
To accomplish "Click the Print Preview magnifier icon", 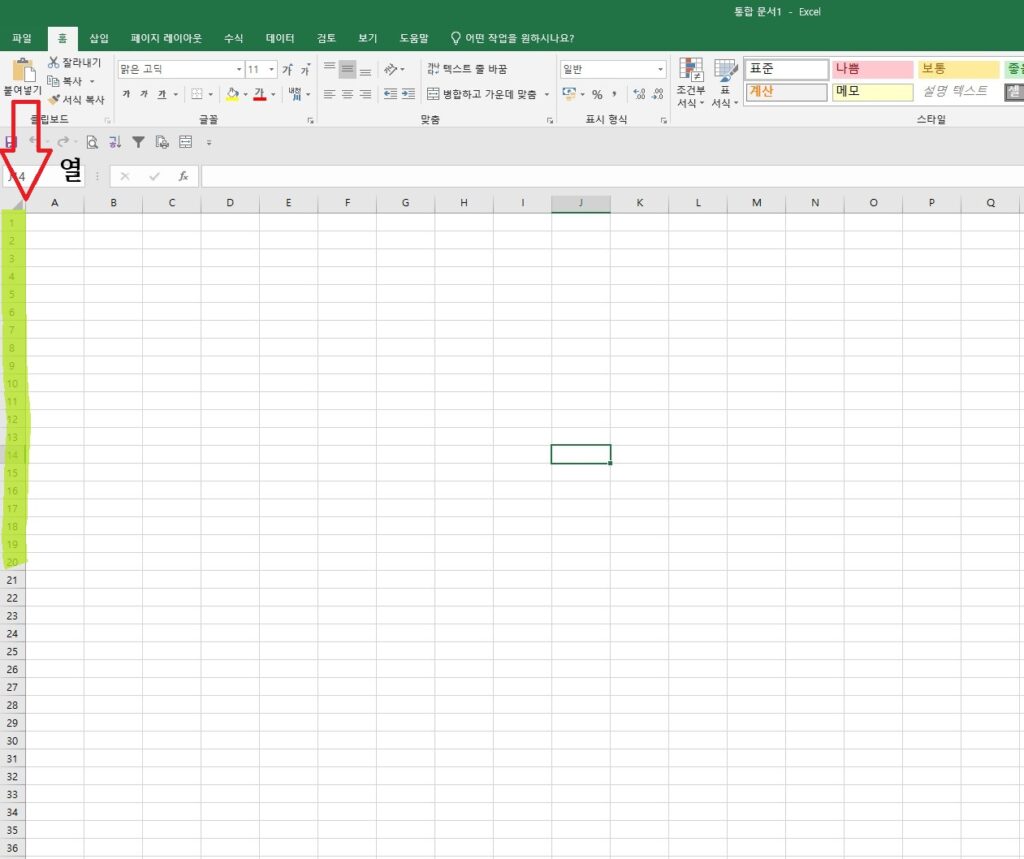I will point(92,142).
